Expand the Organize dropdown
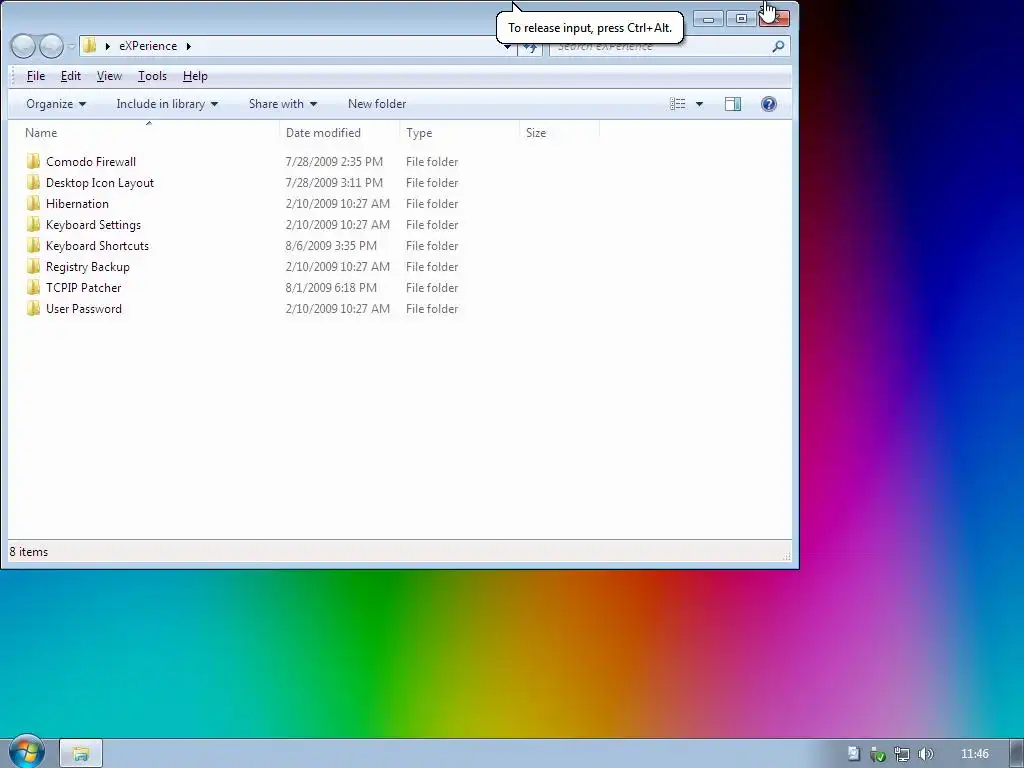 (x=56, y=104)
